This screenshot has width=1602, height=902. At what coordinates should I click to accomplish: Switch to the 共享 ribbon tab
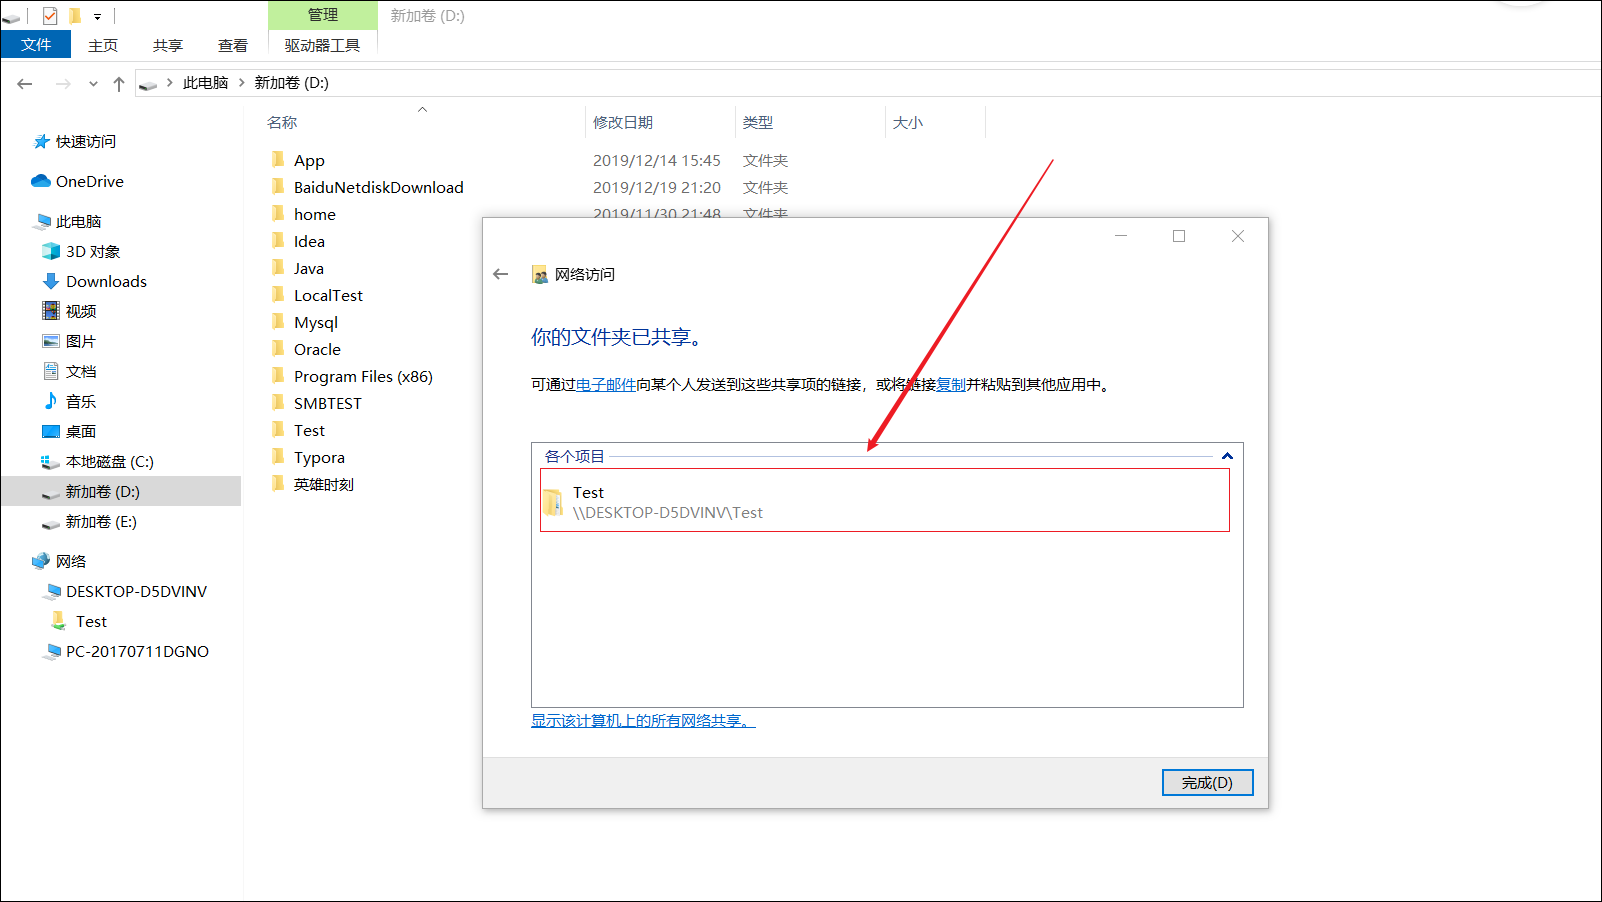(168, 45)
